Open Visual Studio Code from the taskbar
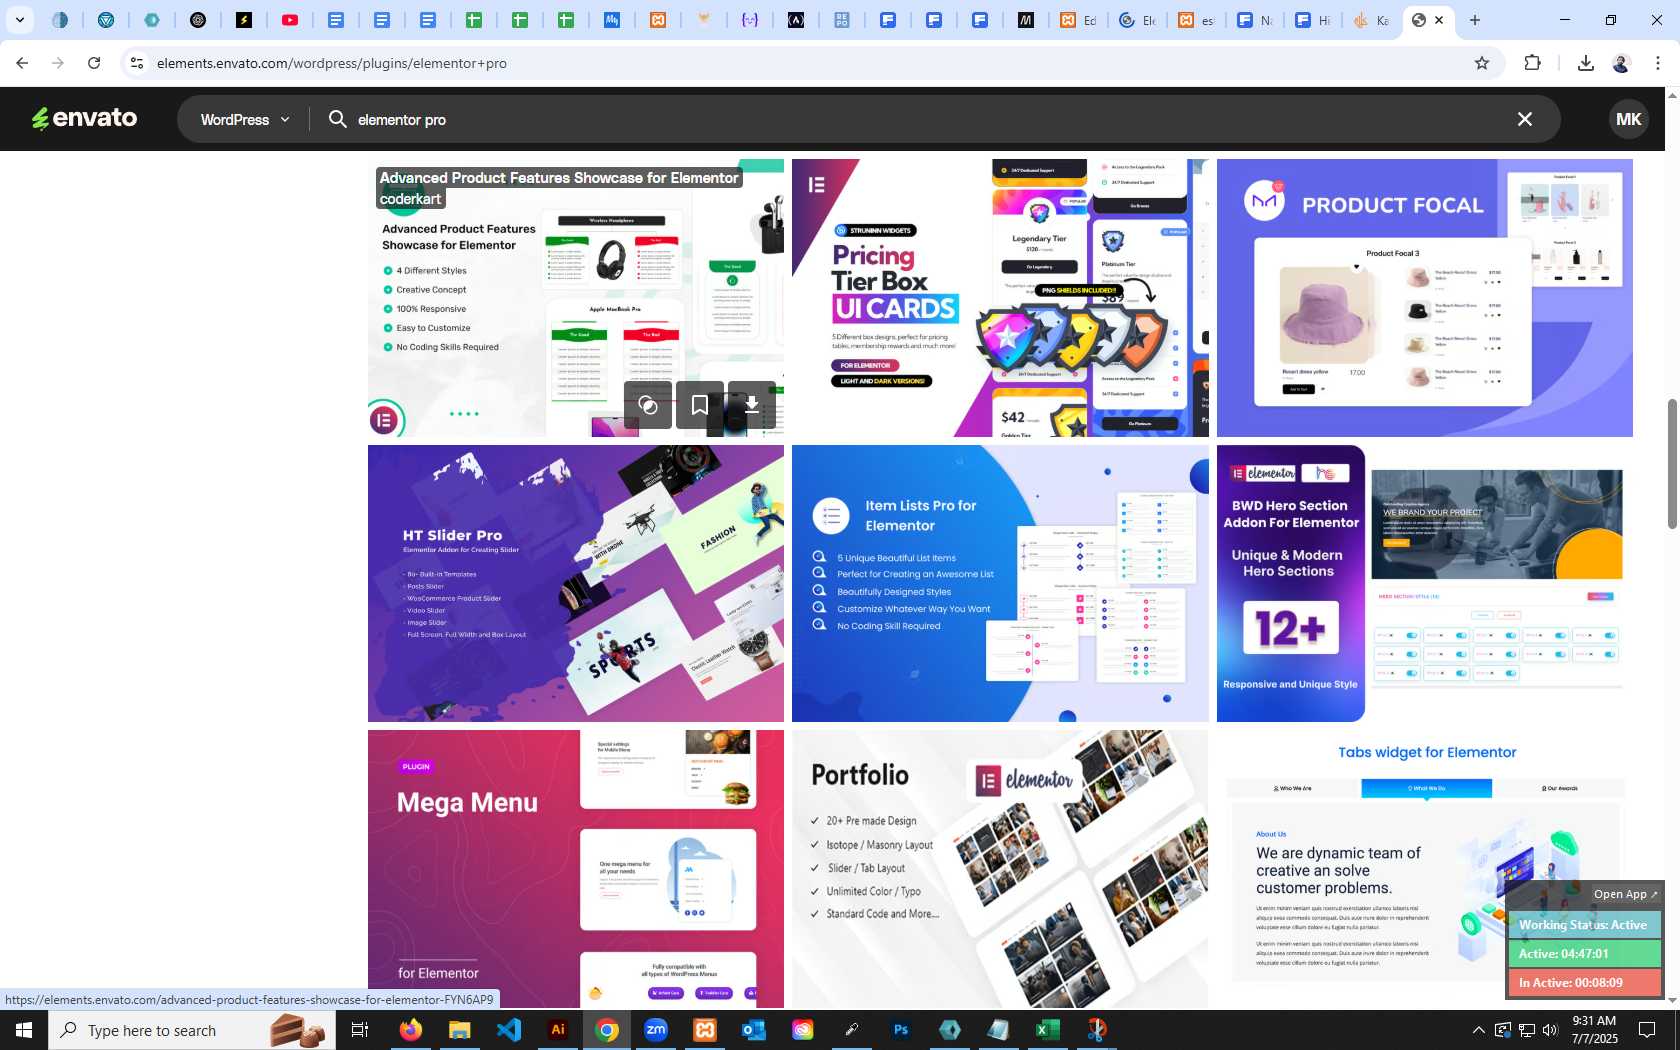The width and height of the screenshot is (1680, 1050). coord(508,1030)
